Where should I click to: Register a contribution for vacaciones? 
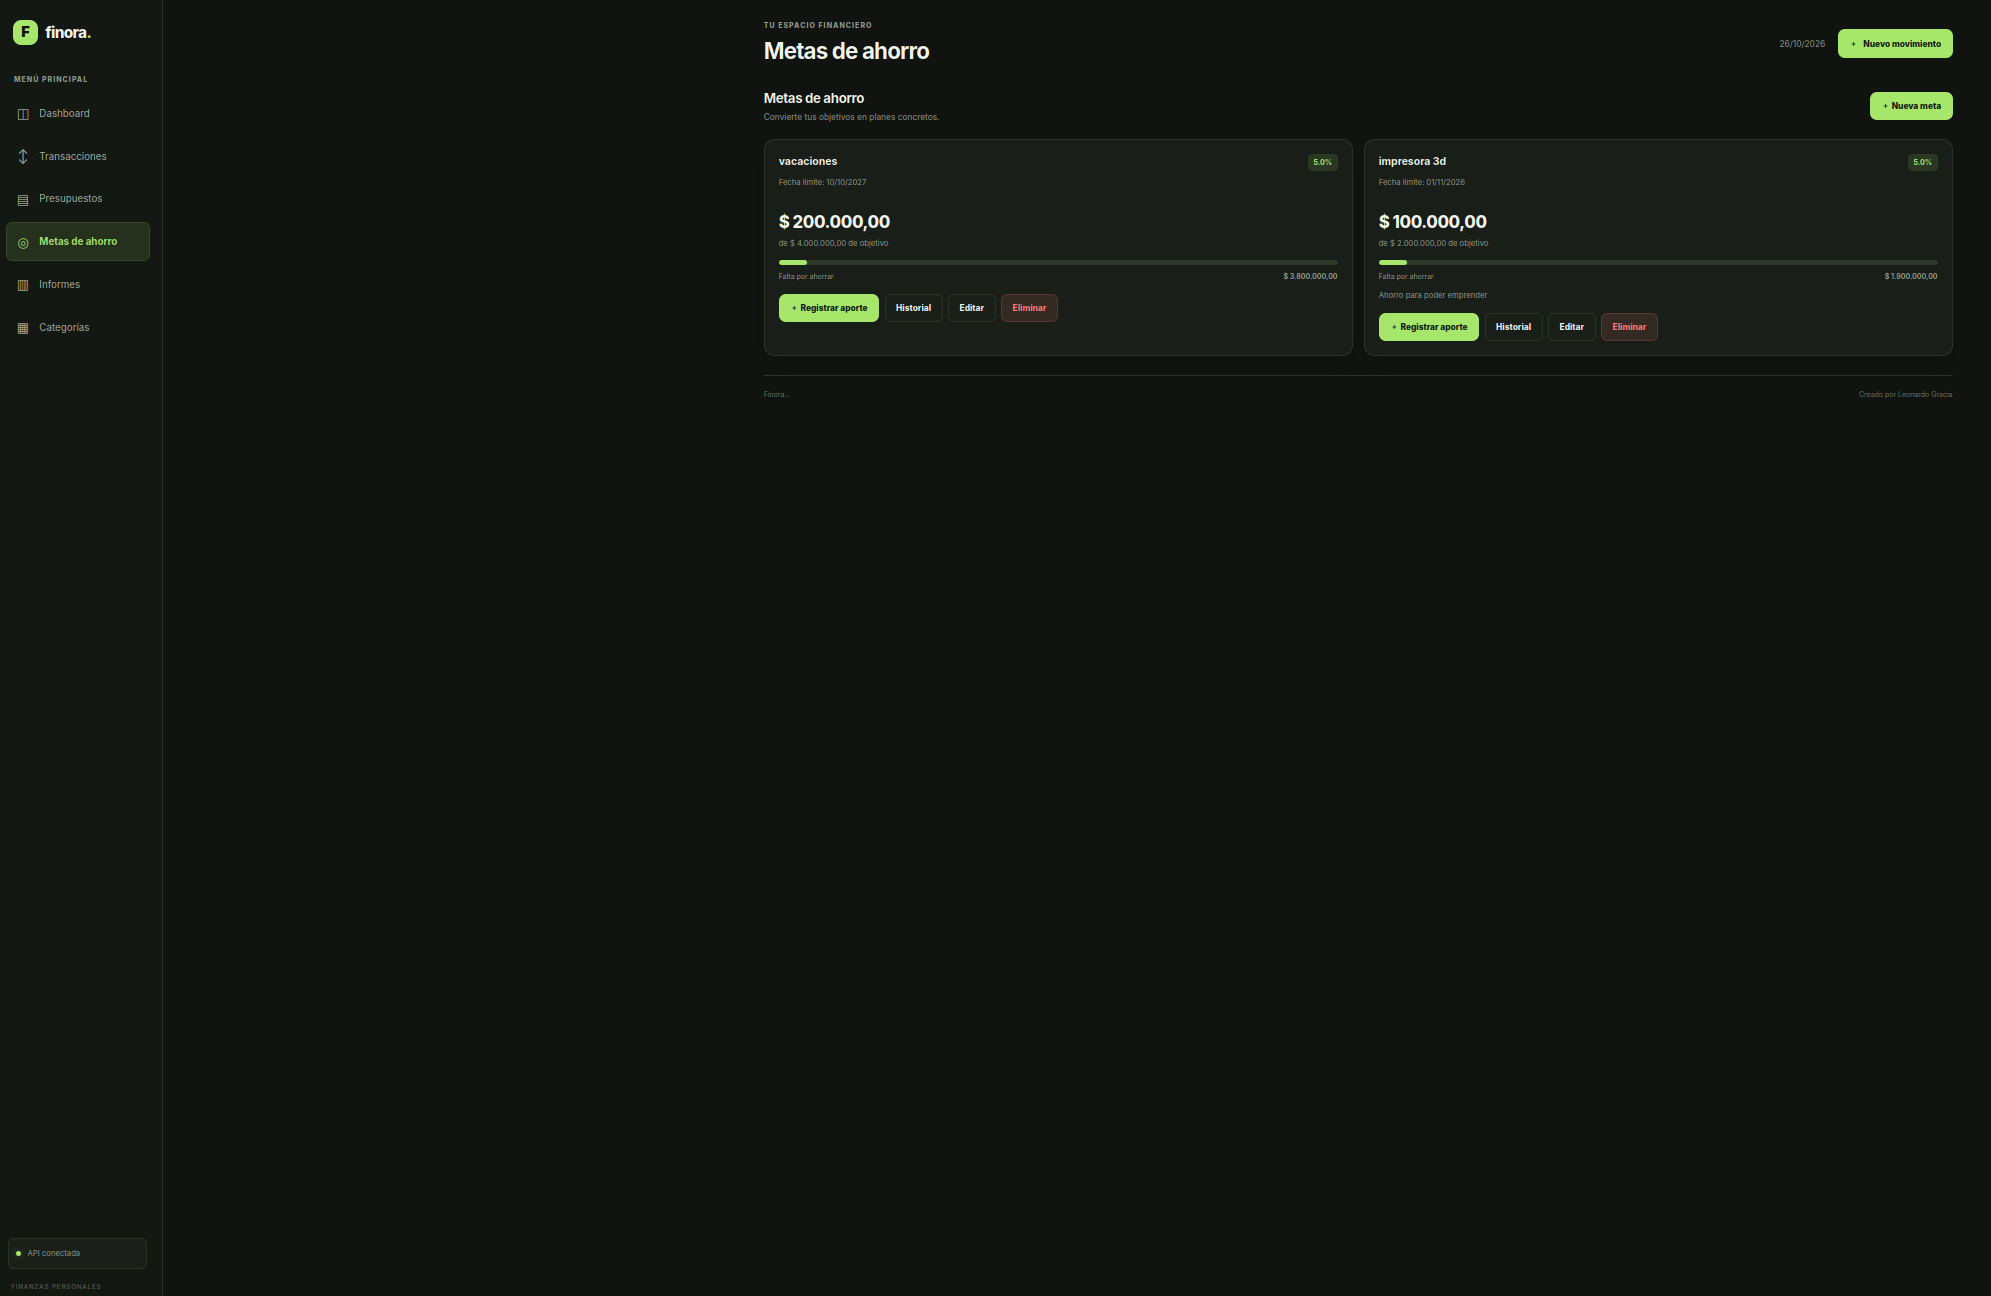pos(829,308)
